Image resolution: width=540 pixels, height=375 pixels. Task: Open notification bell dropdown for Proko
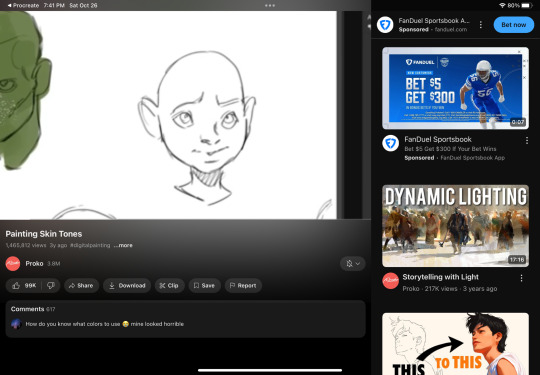(x=353, y=263)
